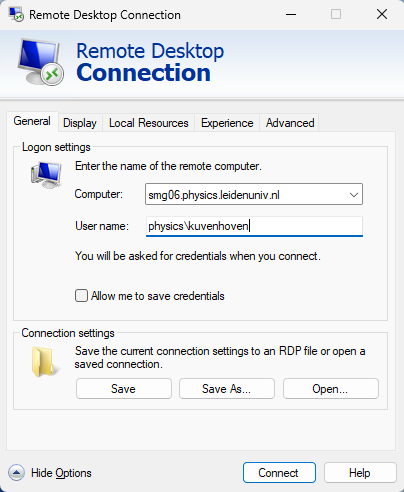Expand the Computer name dropdown arrow
The image size is (404, 492).
[x=354, y=194]
